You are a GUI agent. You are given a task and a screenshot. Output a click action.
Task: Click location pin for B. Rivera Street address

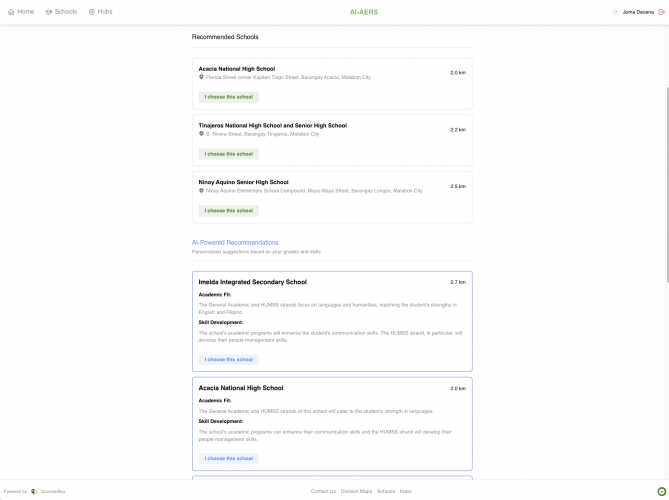[201, 134]
